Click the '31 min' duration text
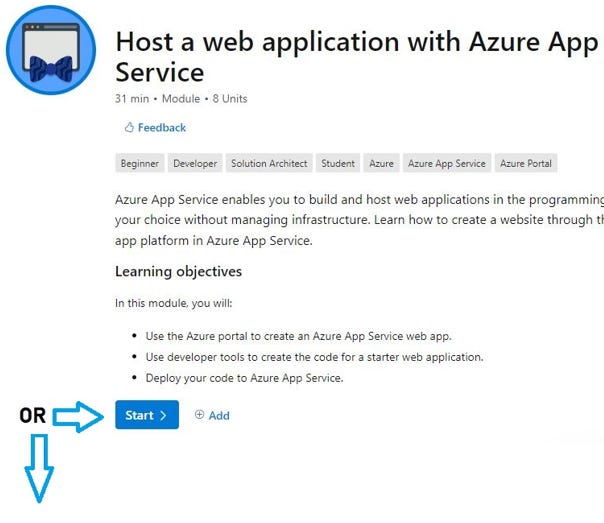The image size is (604, 523). [x=132, y=99]
